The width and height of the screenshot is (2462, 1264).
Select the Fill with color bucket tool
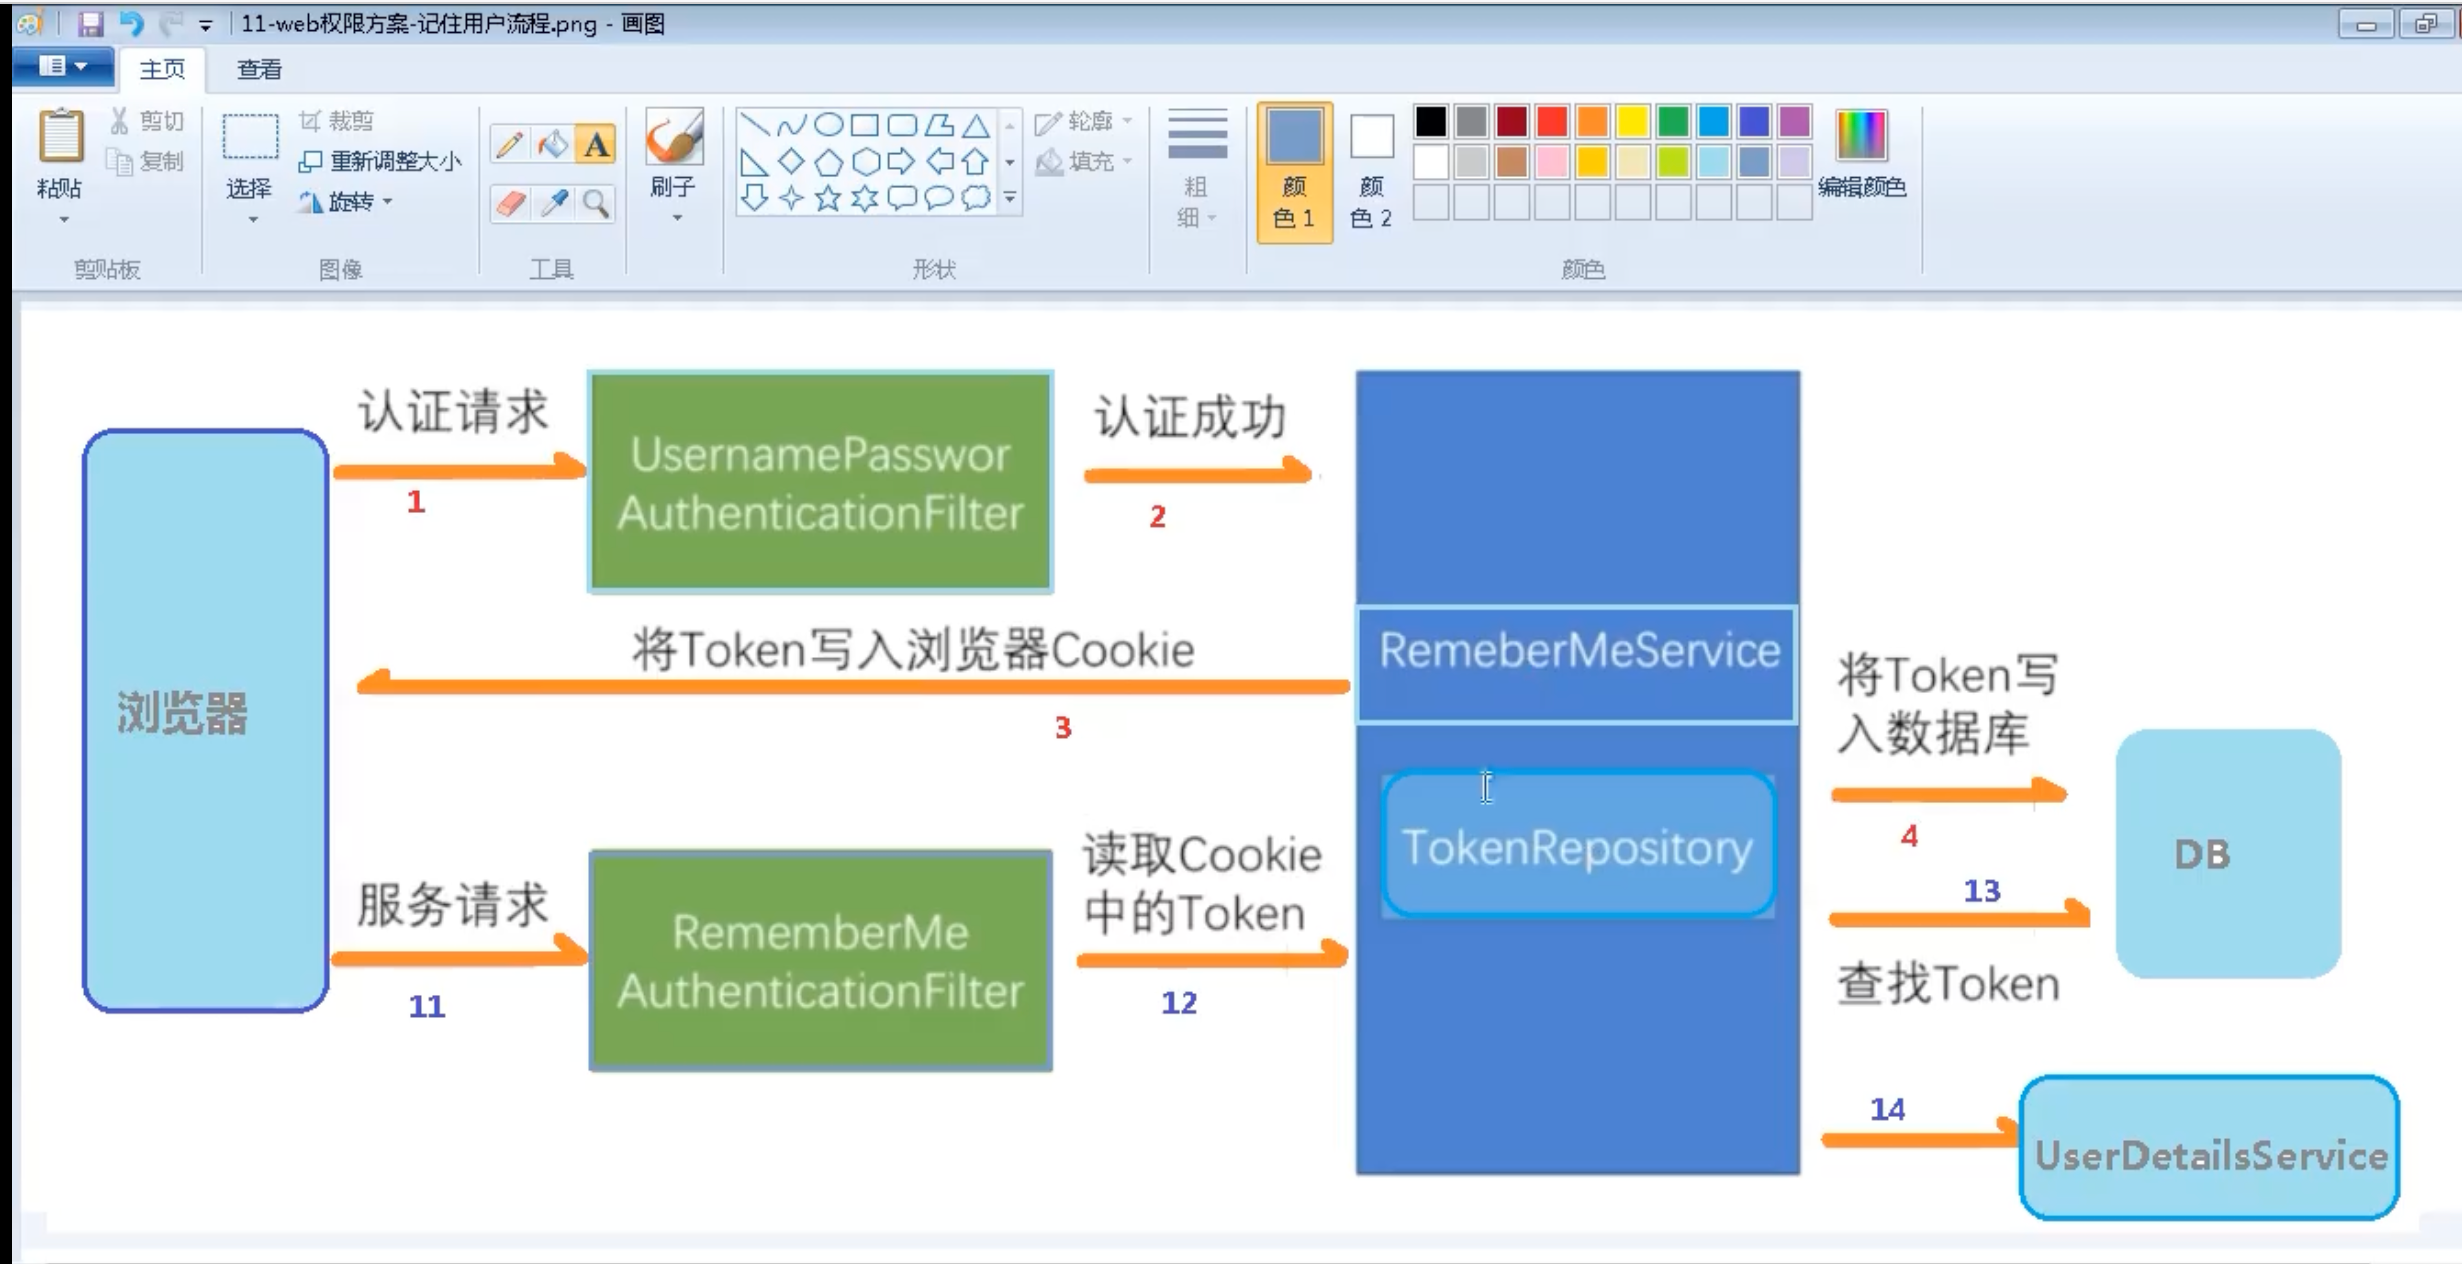(x=552, y=145)
